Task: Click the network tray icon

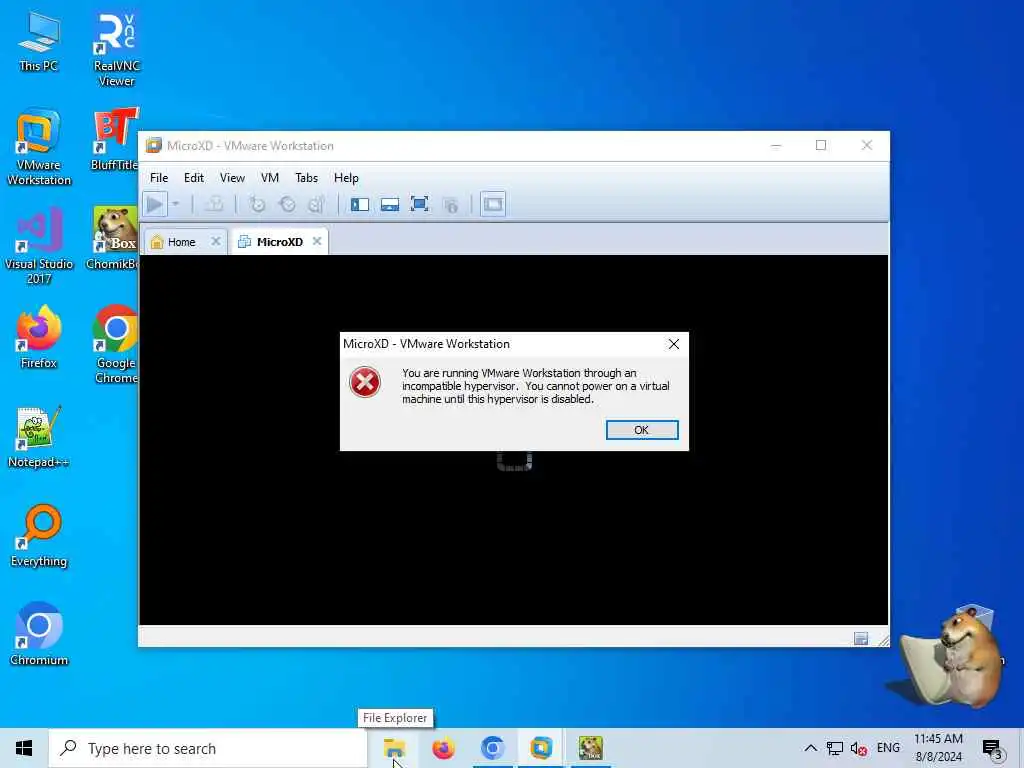Action: (835, 748)
